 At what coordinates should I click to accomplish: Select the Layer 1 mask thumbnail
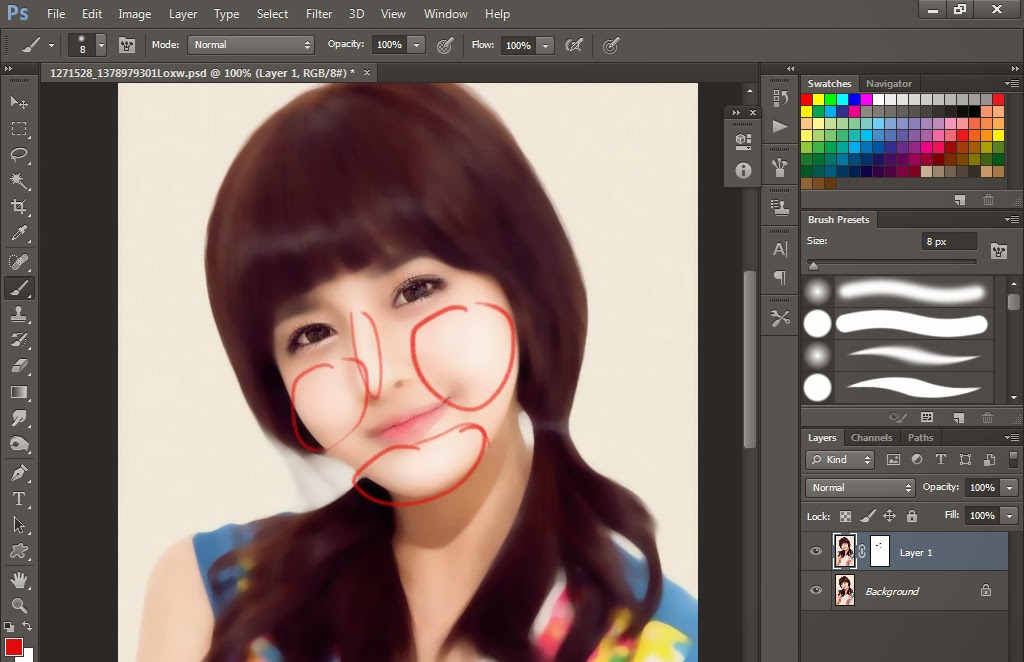(x=880, y=552)
